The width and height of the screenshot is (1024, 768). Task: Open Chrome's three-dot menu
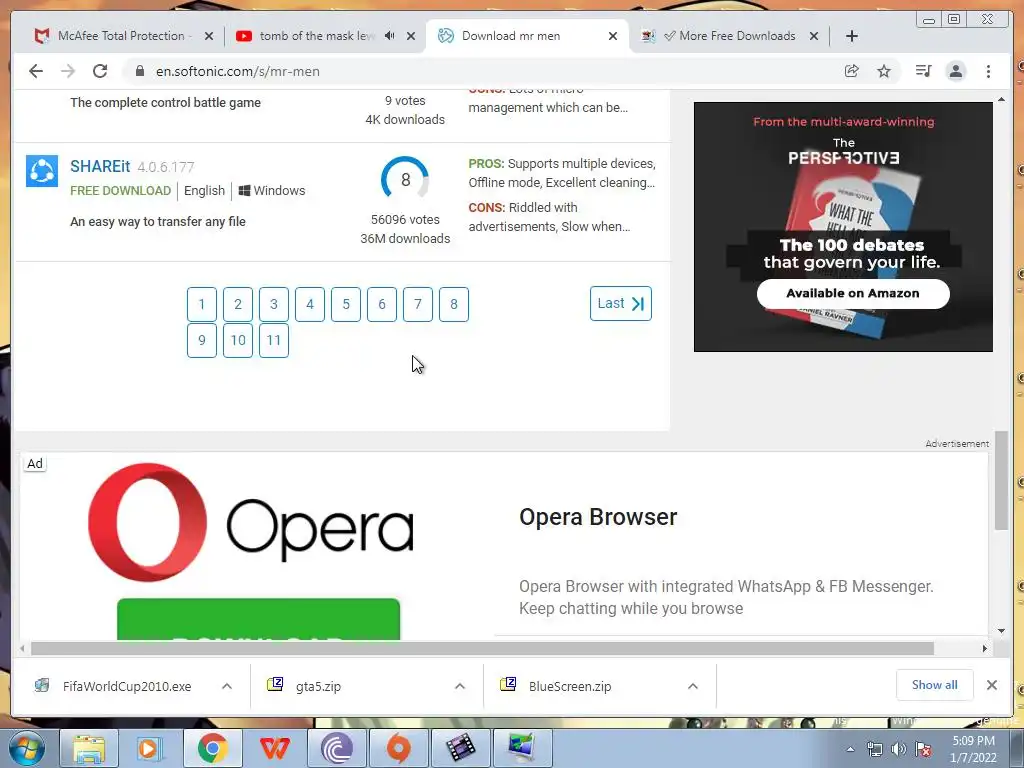point(988,71)
